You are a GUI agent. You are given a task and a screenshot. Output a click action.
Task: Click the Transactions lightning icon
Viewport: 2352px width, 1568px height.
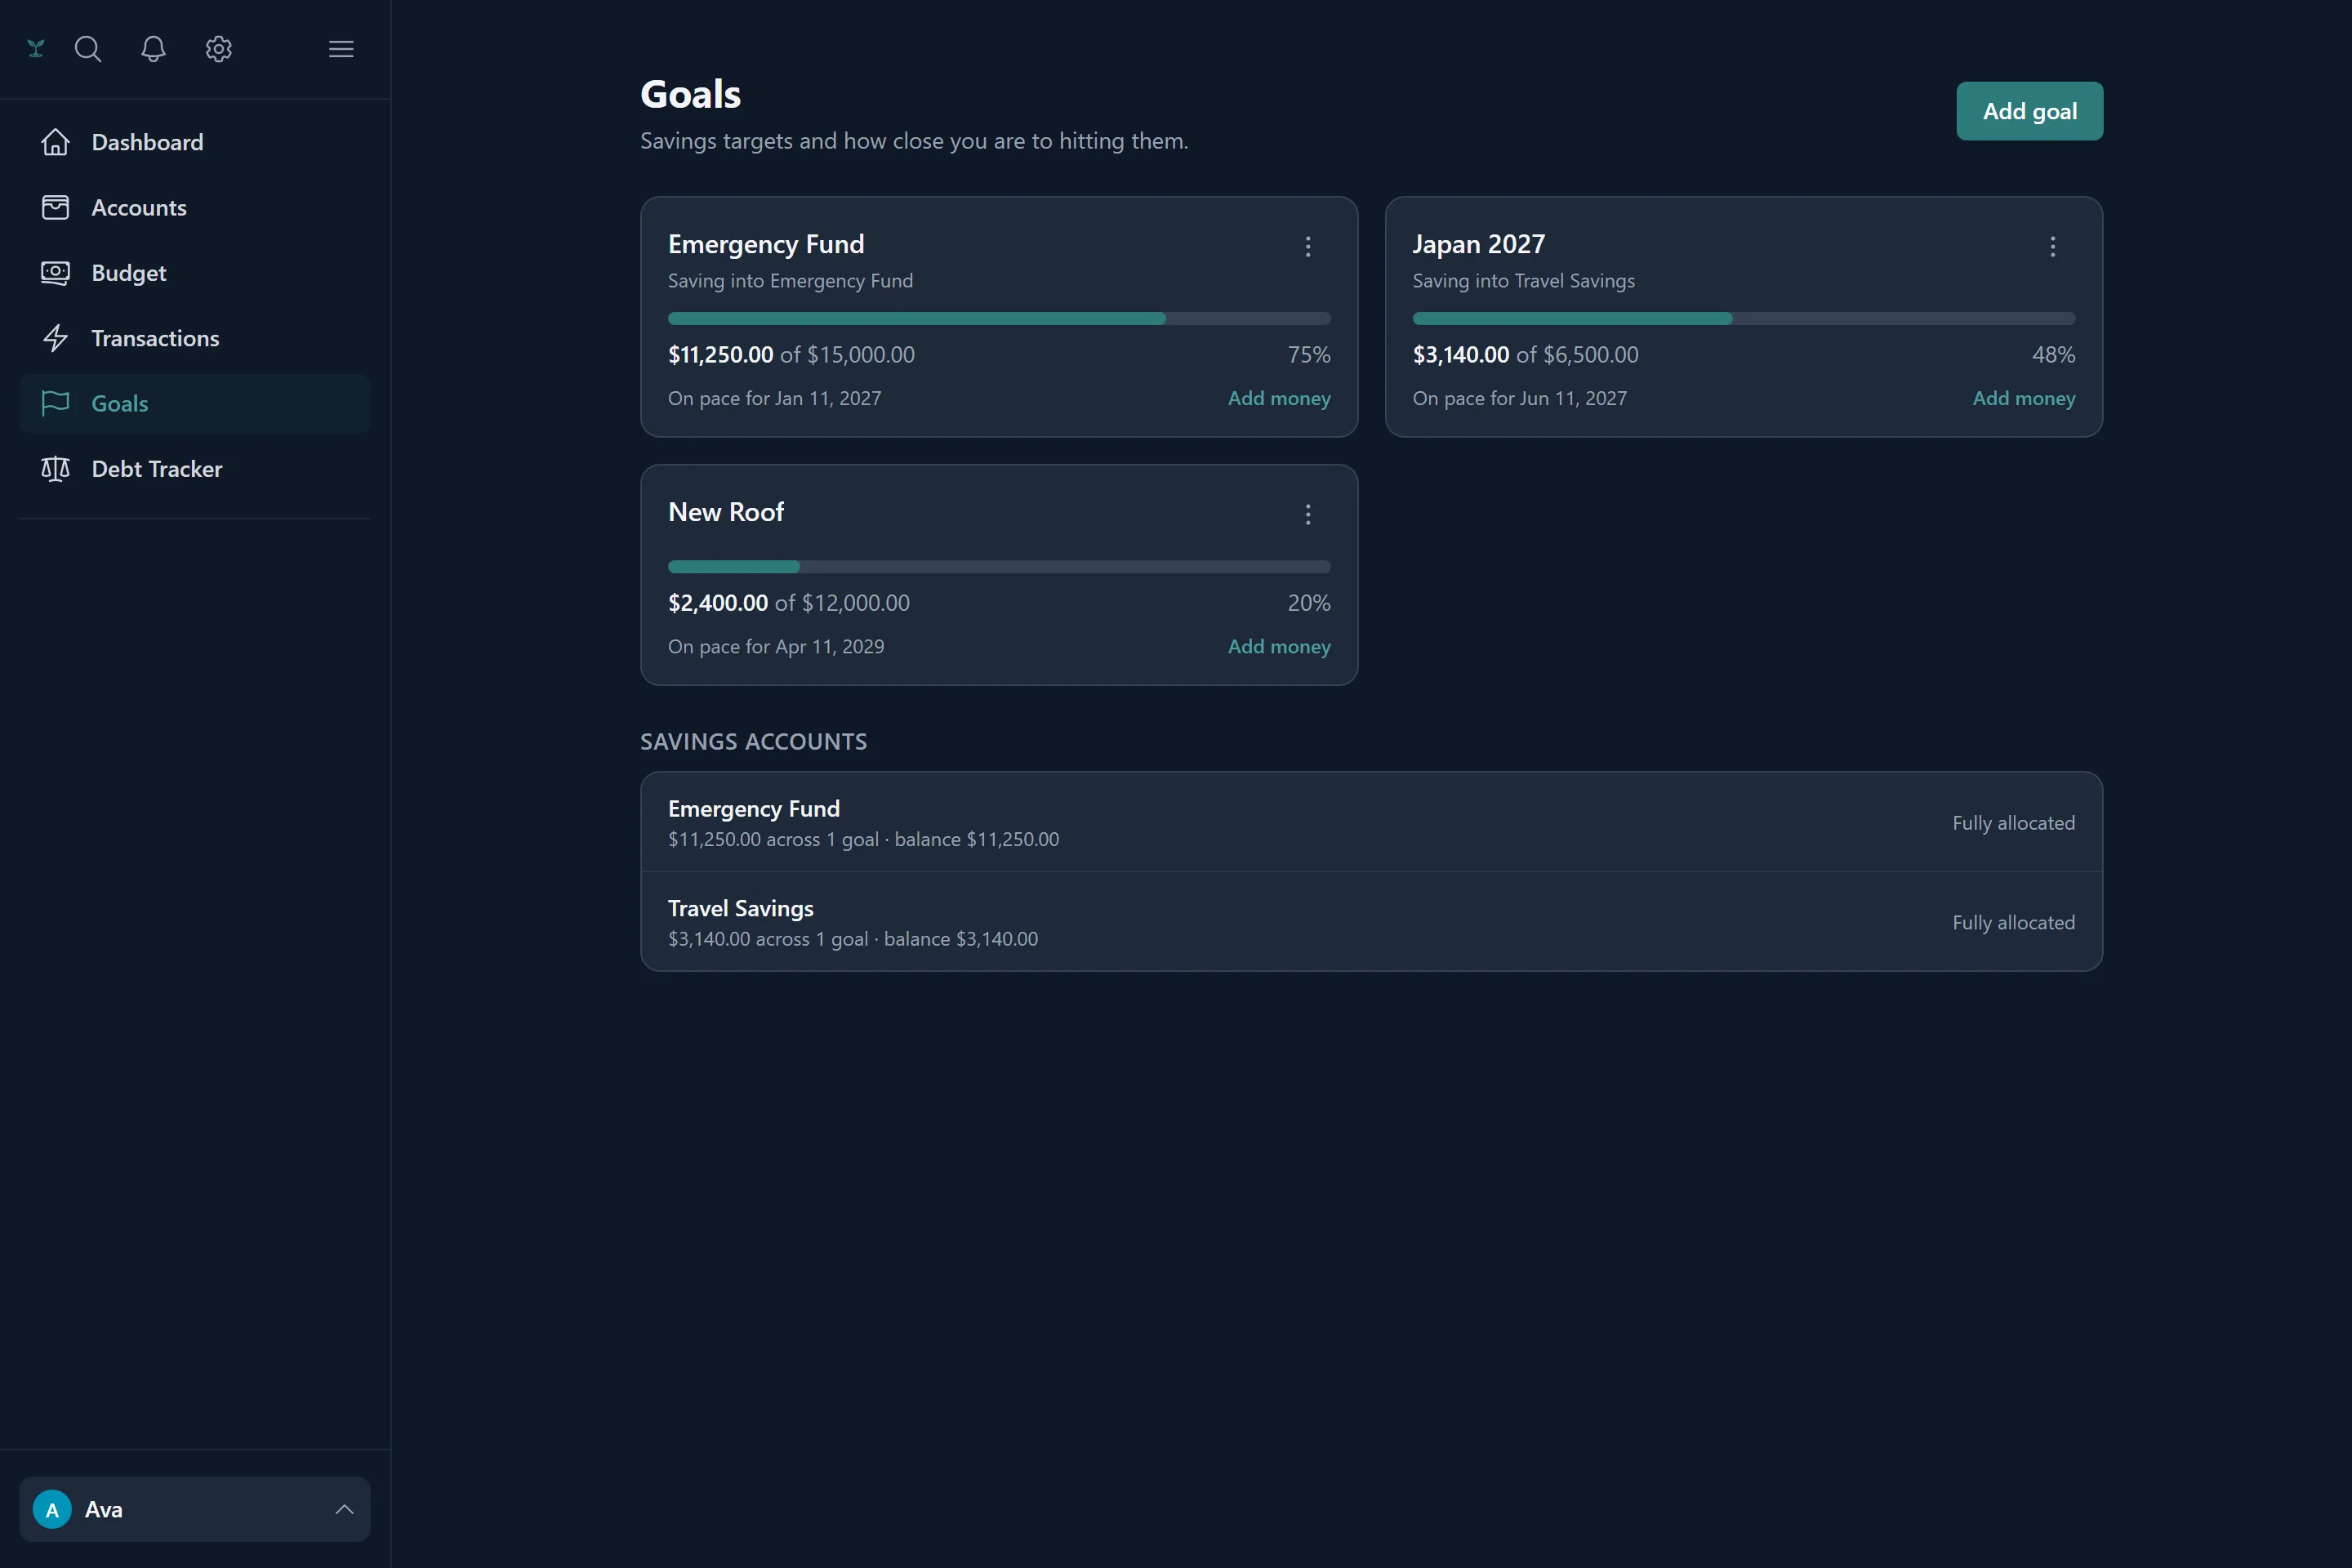tap(55, 338)
